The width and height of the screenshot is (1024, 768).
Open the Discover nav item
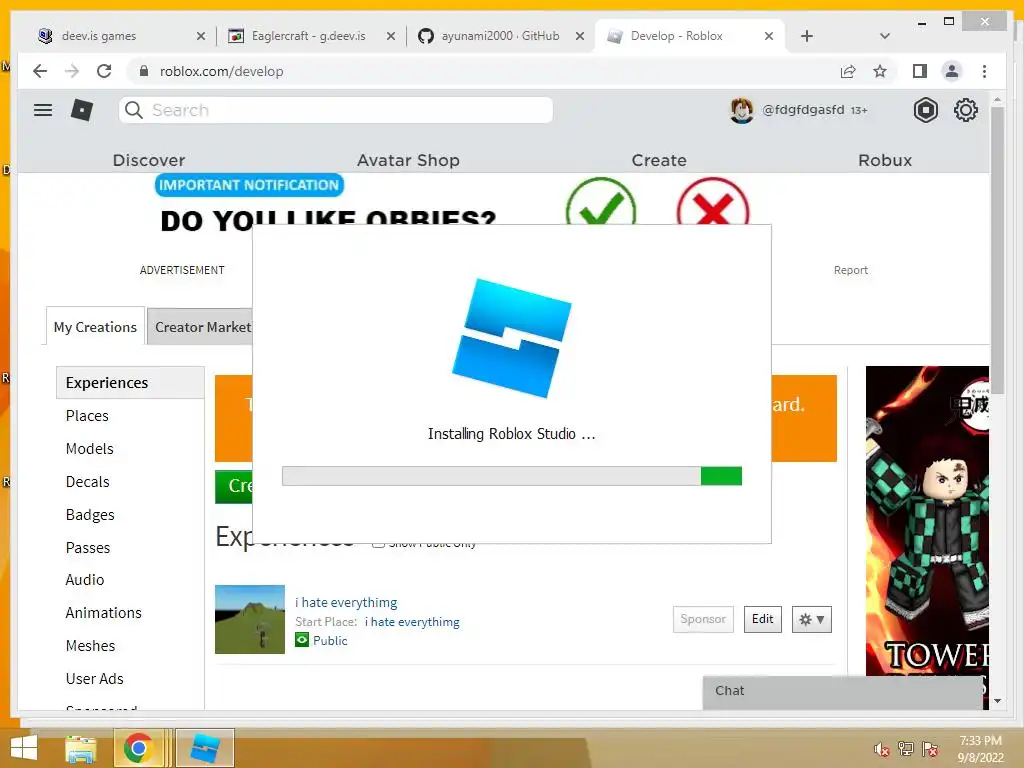[149, 160]
